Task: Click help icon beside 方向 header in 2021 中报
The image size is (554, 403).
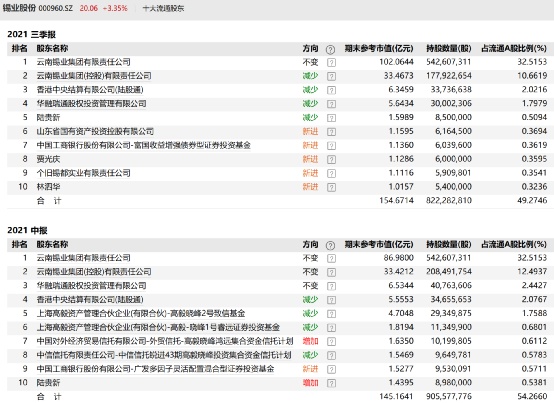Action: 330,245
